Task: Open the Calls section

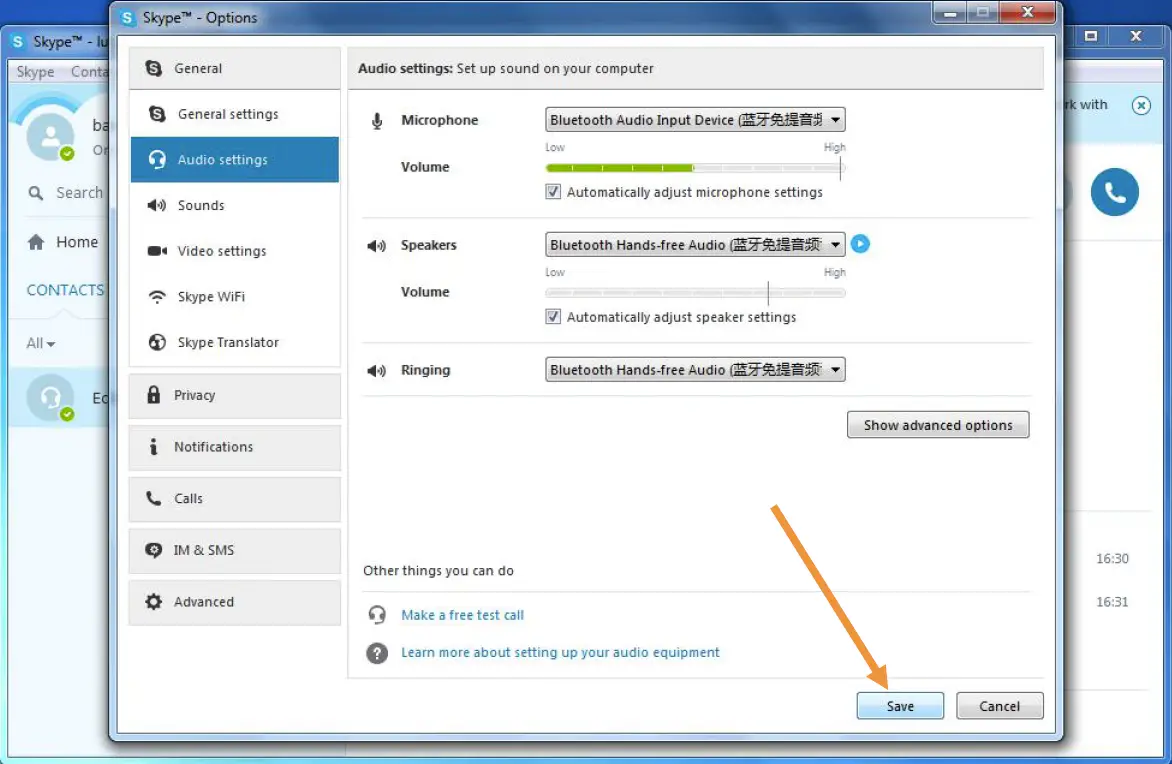Action: click(x=234, y=499)
